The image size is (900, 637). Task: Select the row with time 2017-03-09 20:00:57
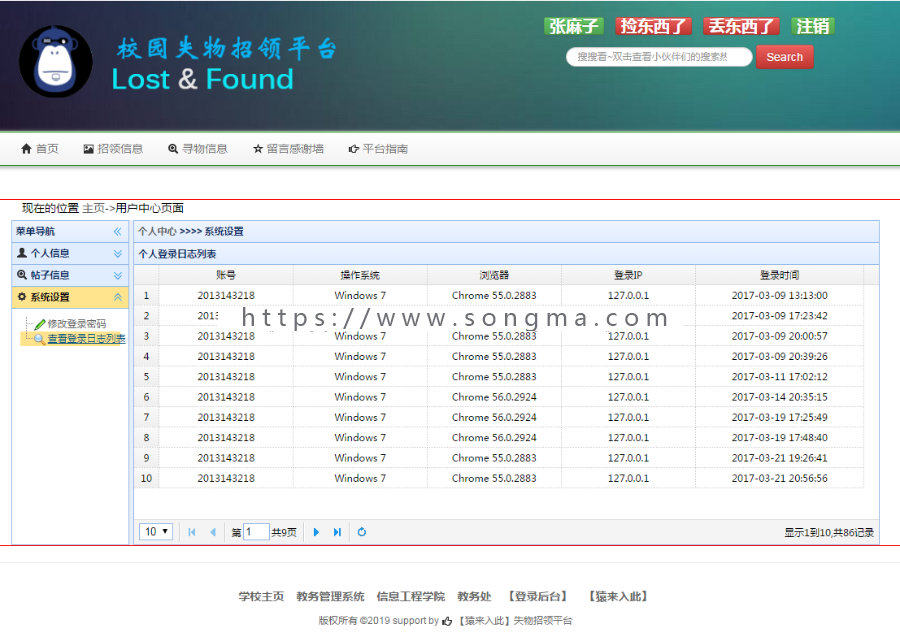[x=499, y=336]
